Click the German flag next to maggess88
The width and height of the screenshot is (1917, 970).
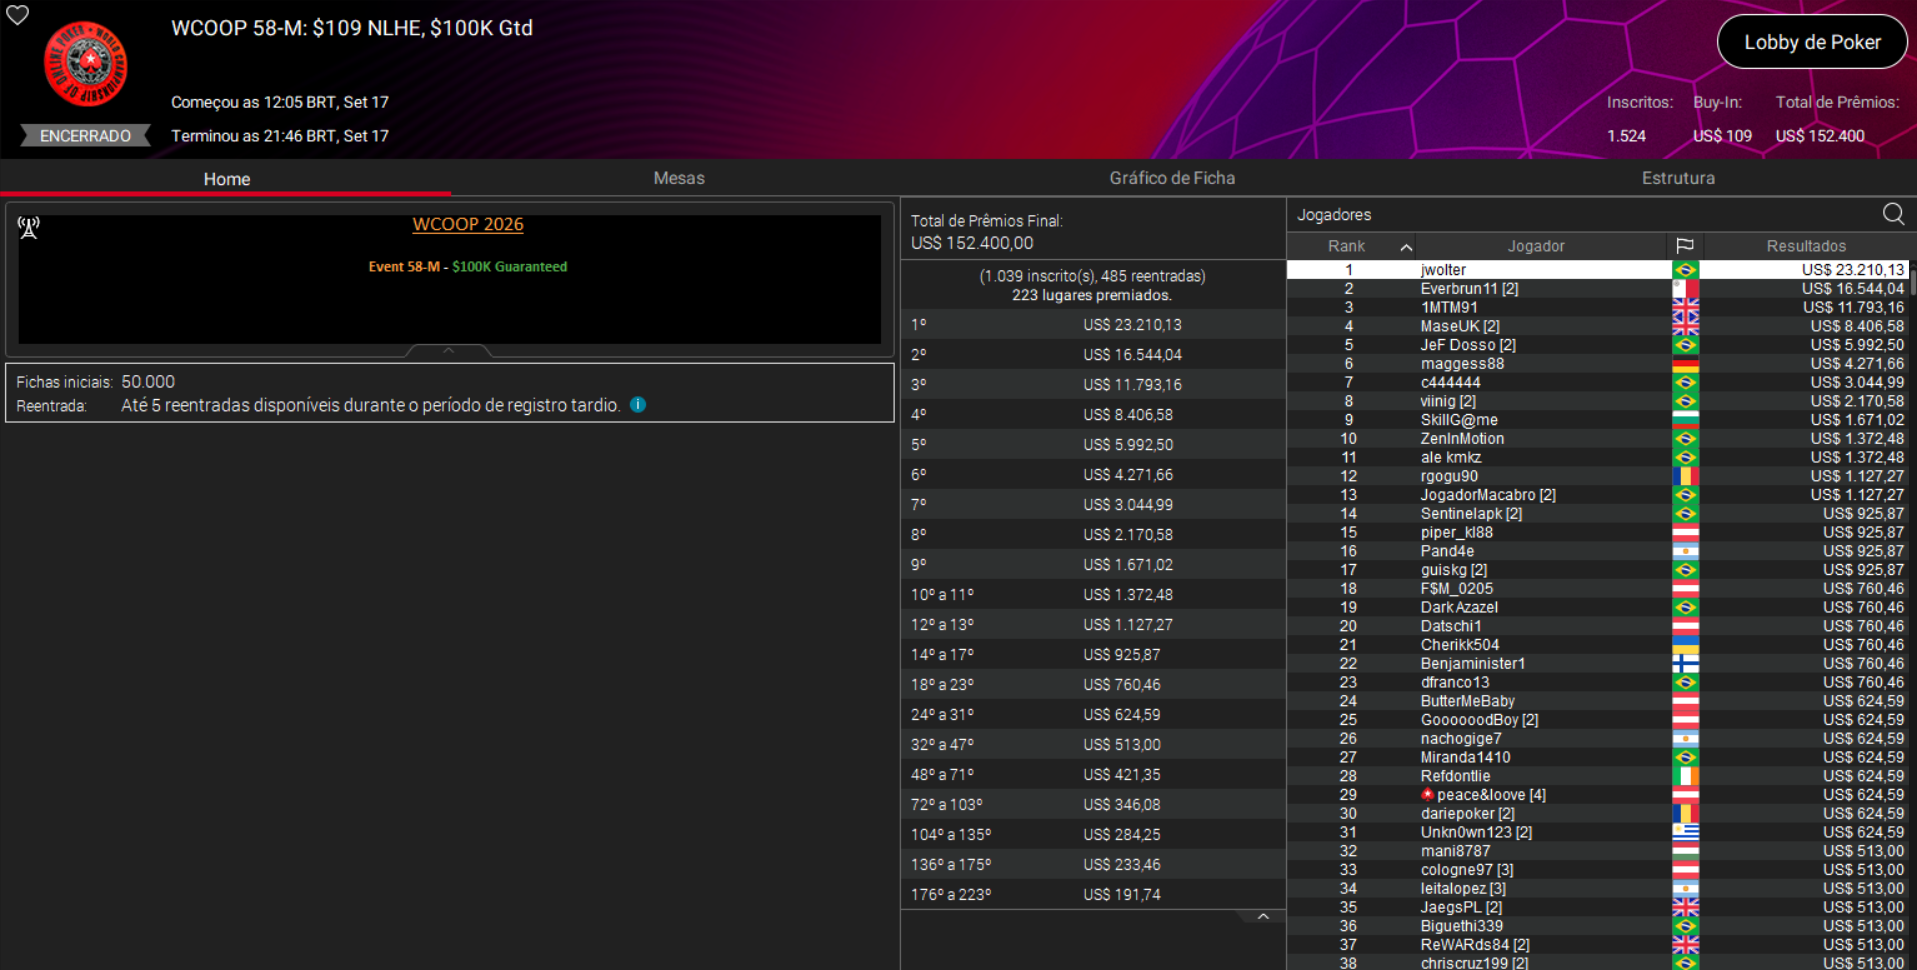(x=1685, y=364)
